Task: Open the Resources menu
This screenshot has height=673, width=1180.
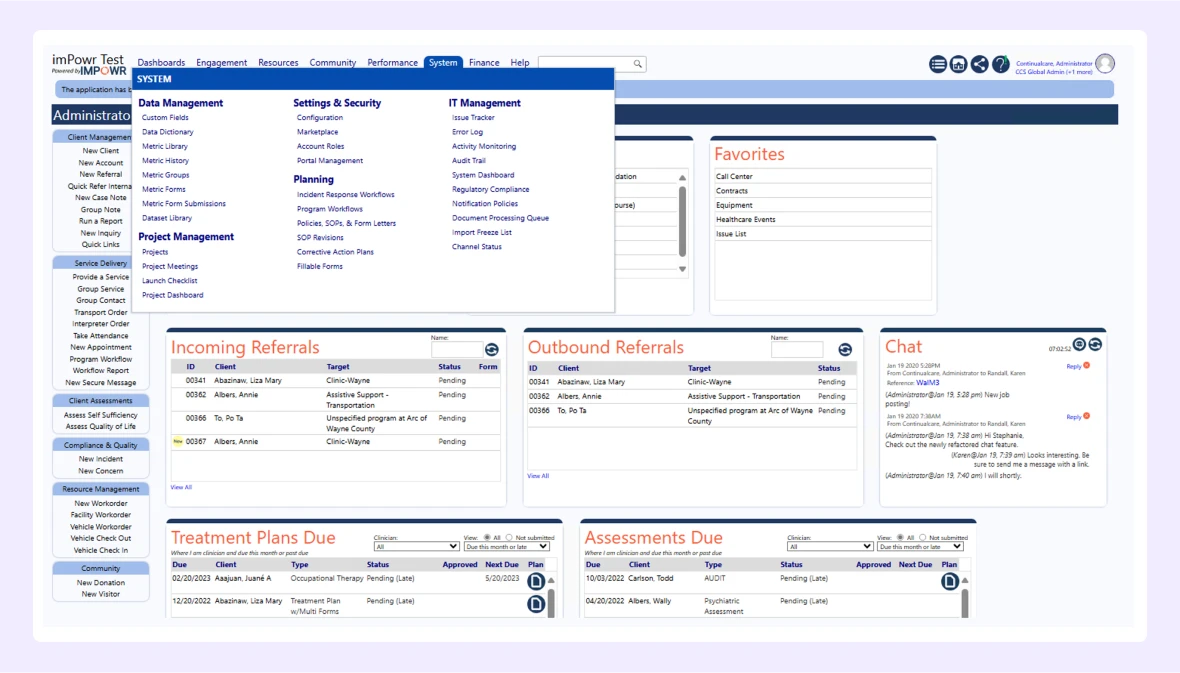Action: click(278, 63)
